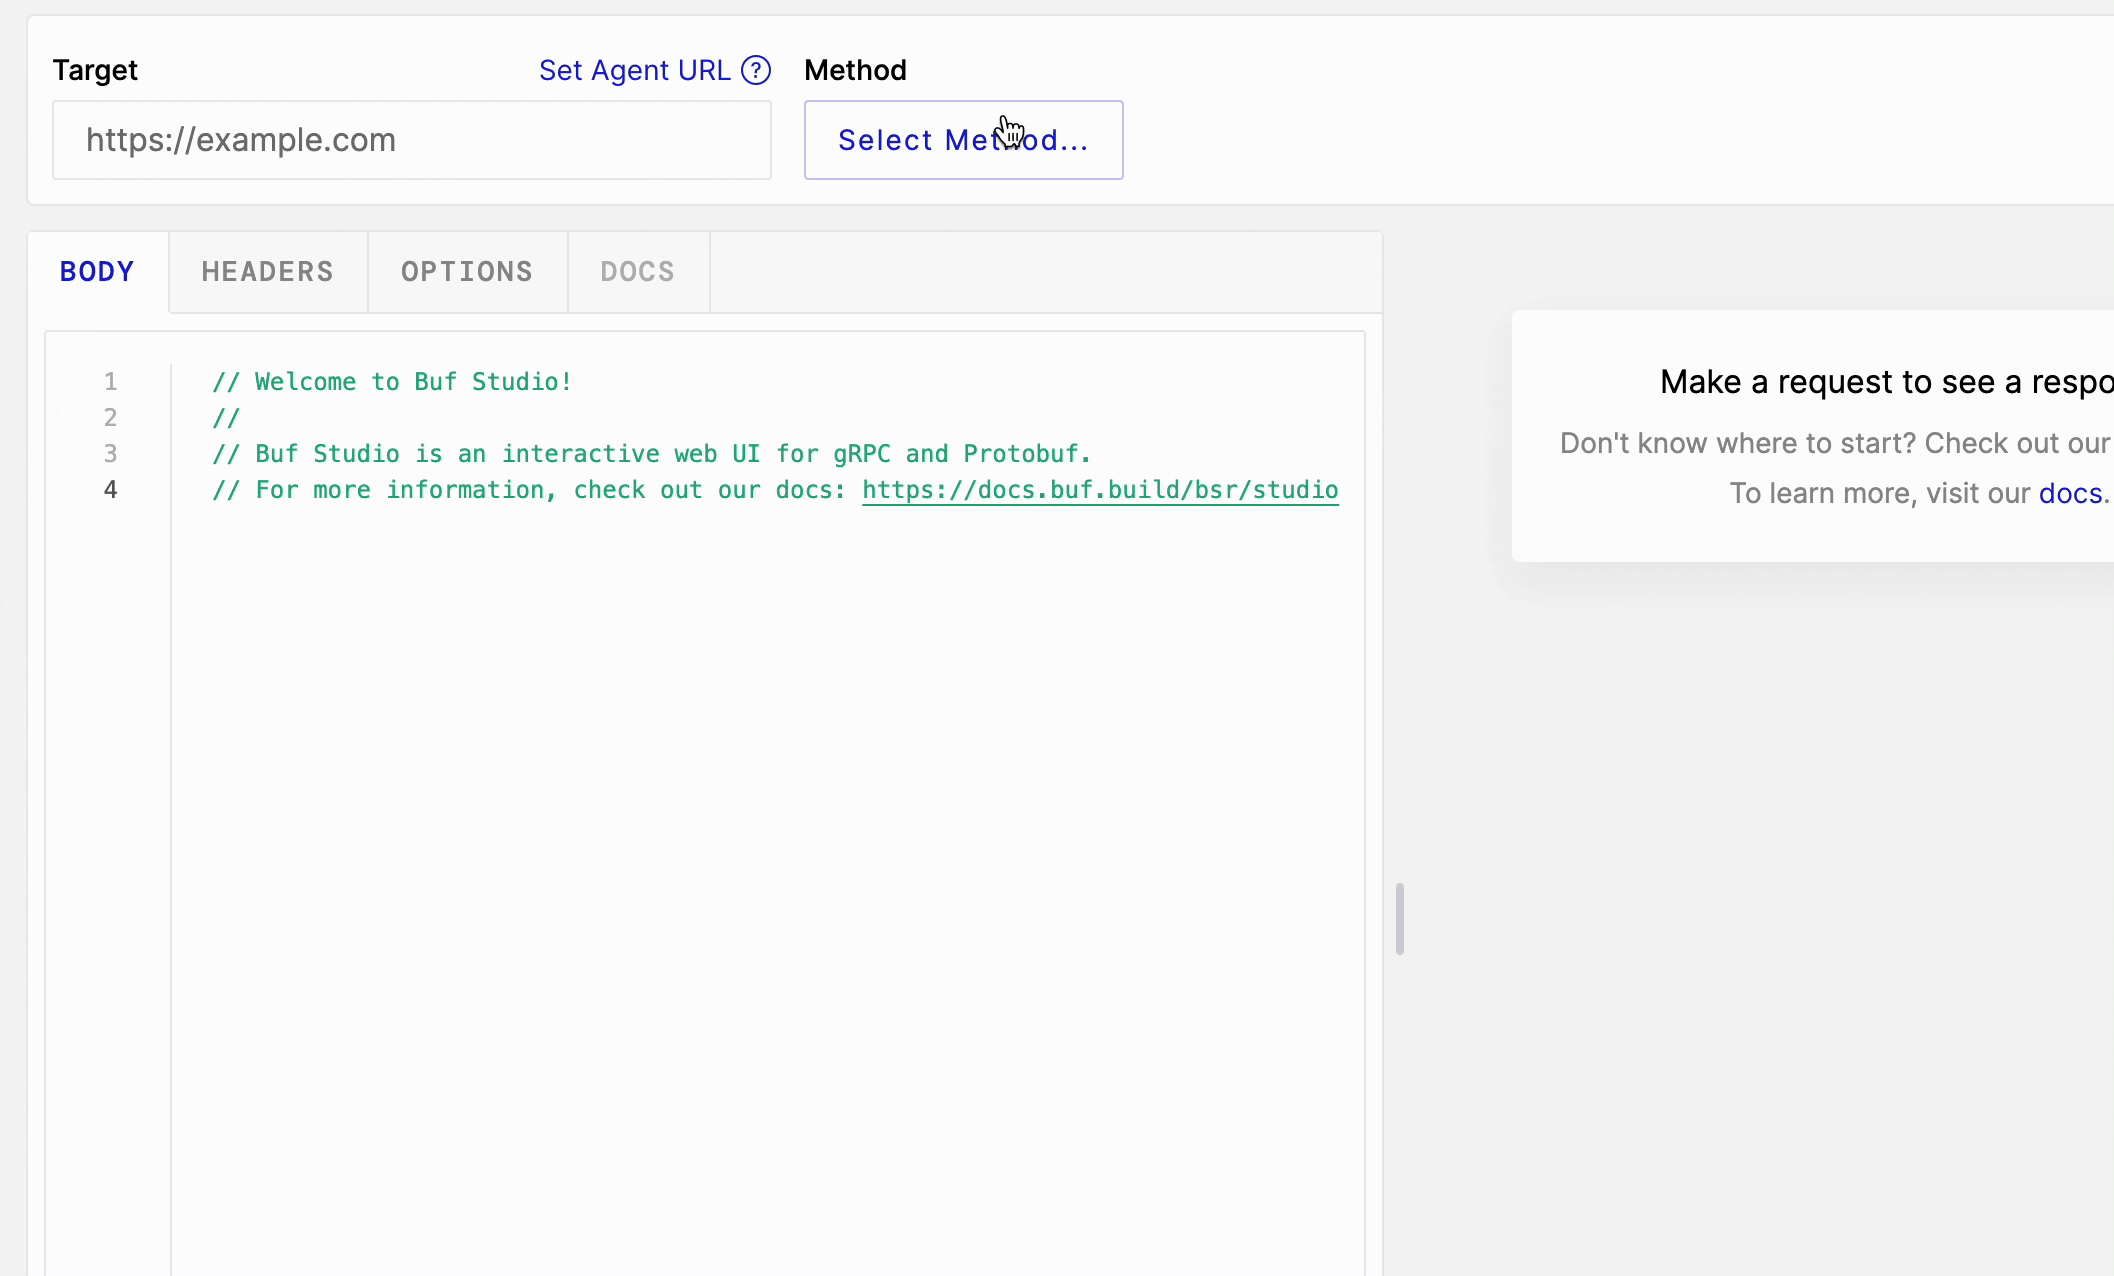Click line number 1 in the editor
Screen dimensions: 2114x1276
[x=110, y=381]
